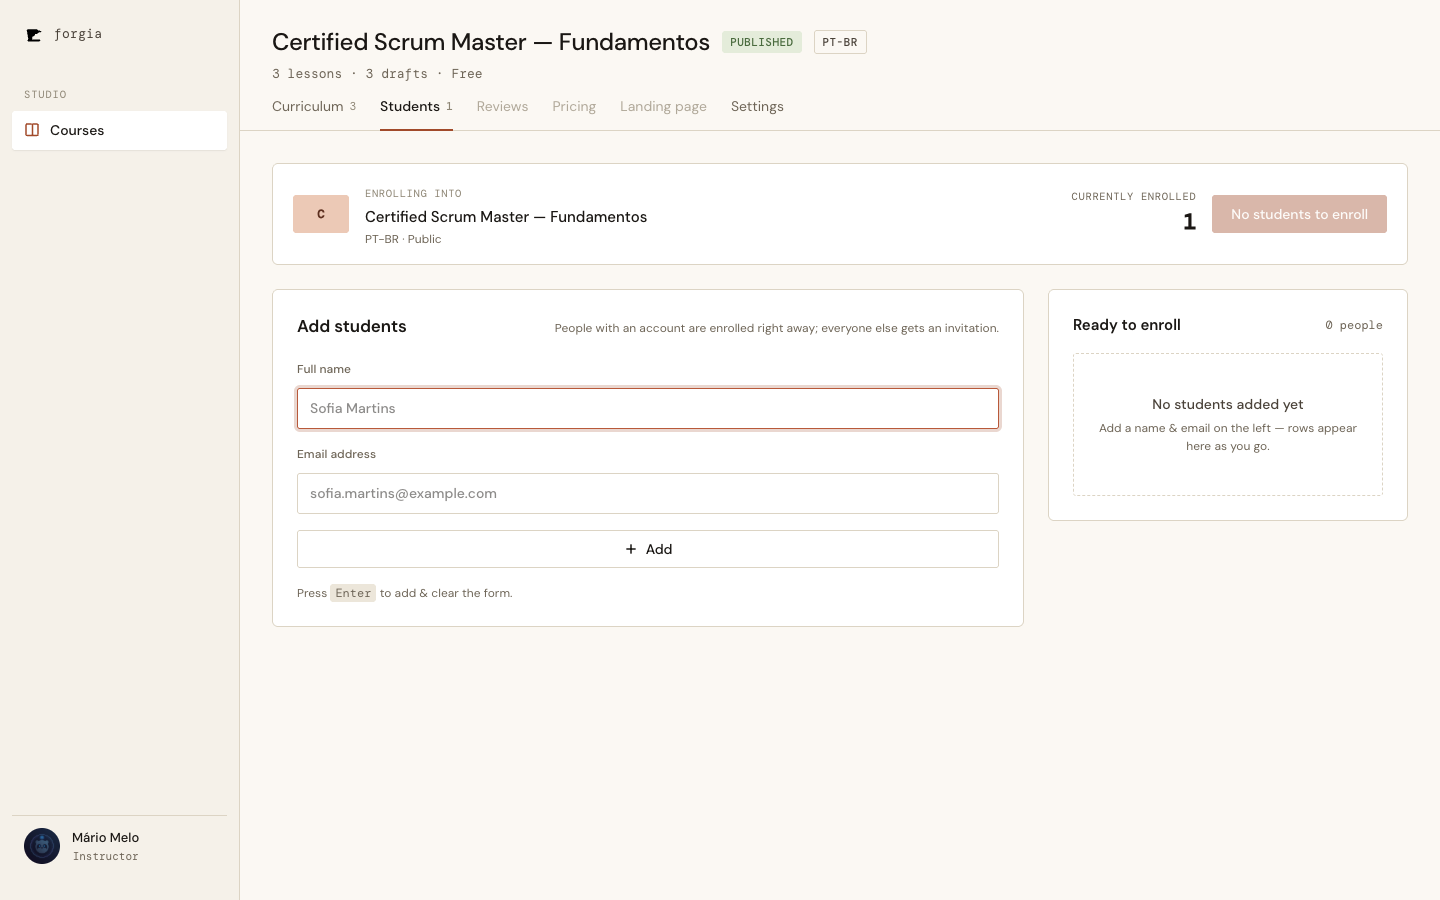Open the Reviews tab
Viewport: 1440px width, 900px height.
tap(502, 106)
